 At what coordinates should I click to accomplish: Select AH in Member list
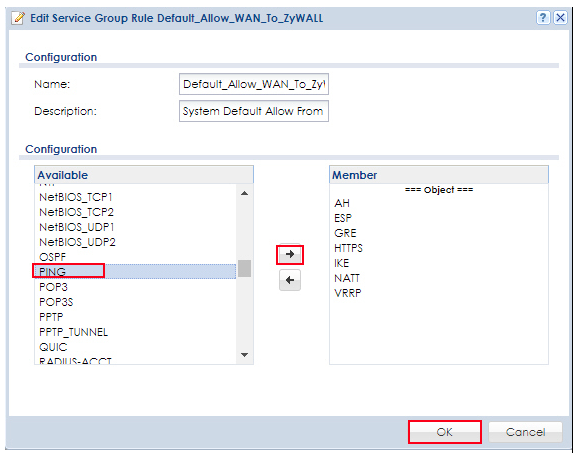click(439, 203)
